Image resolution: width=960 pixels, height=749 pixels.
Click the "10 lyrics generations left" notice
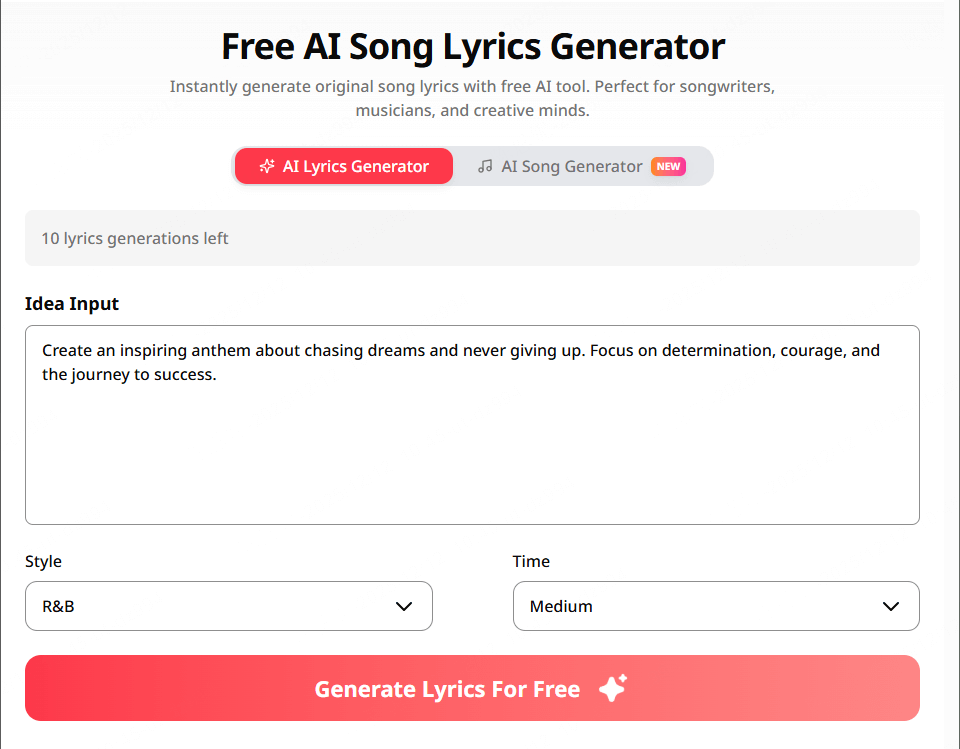pos(135,238)
